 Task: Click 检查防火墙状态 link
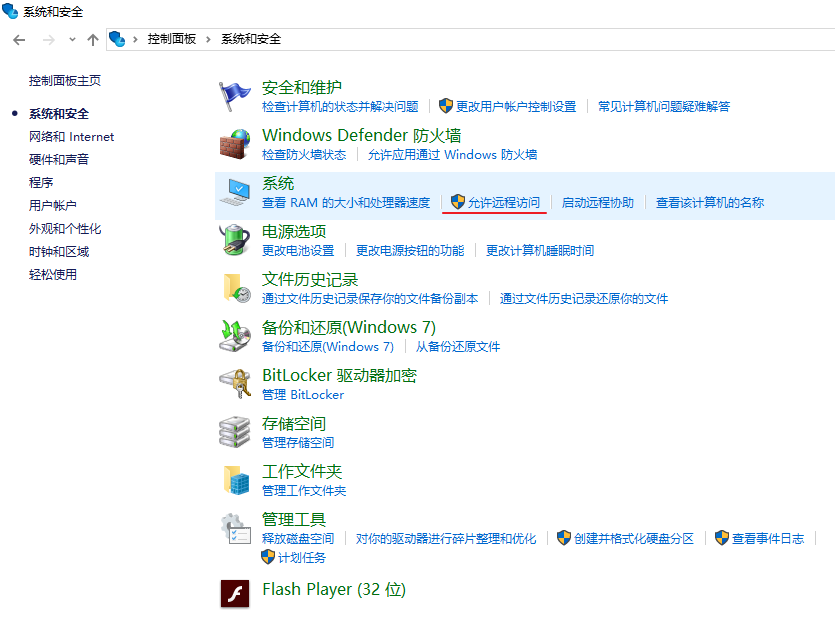click(304, 154)
